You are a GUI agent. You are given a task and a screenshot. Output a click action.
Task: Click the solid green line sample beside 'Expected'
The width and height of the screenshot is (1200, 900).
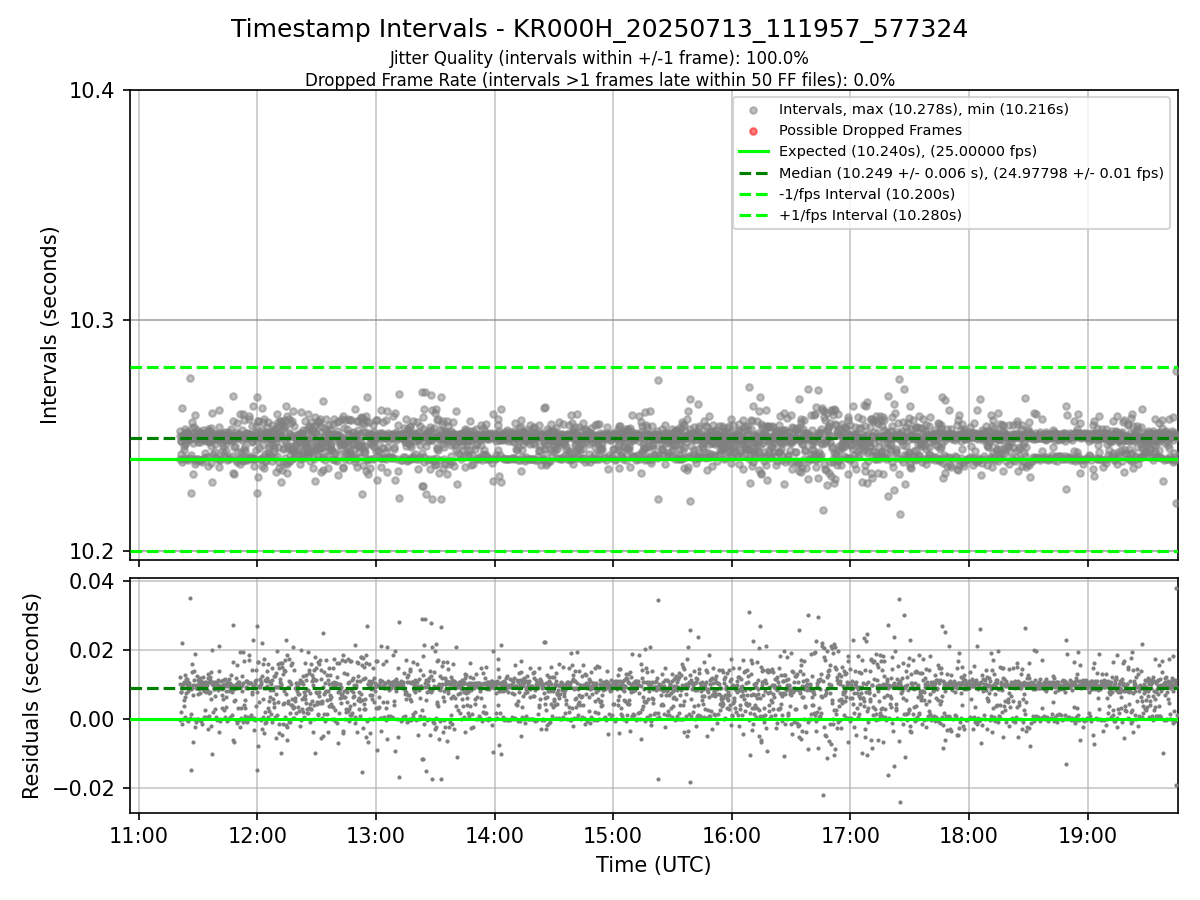pyautogui.click(x=754, y=152)
